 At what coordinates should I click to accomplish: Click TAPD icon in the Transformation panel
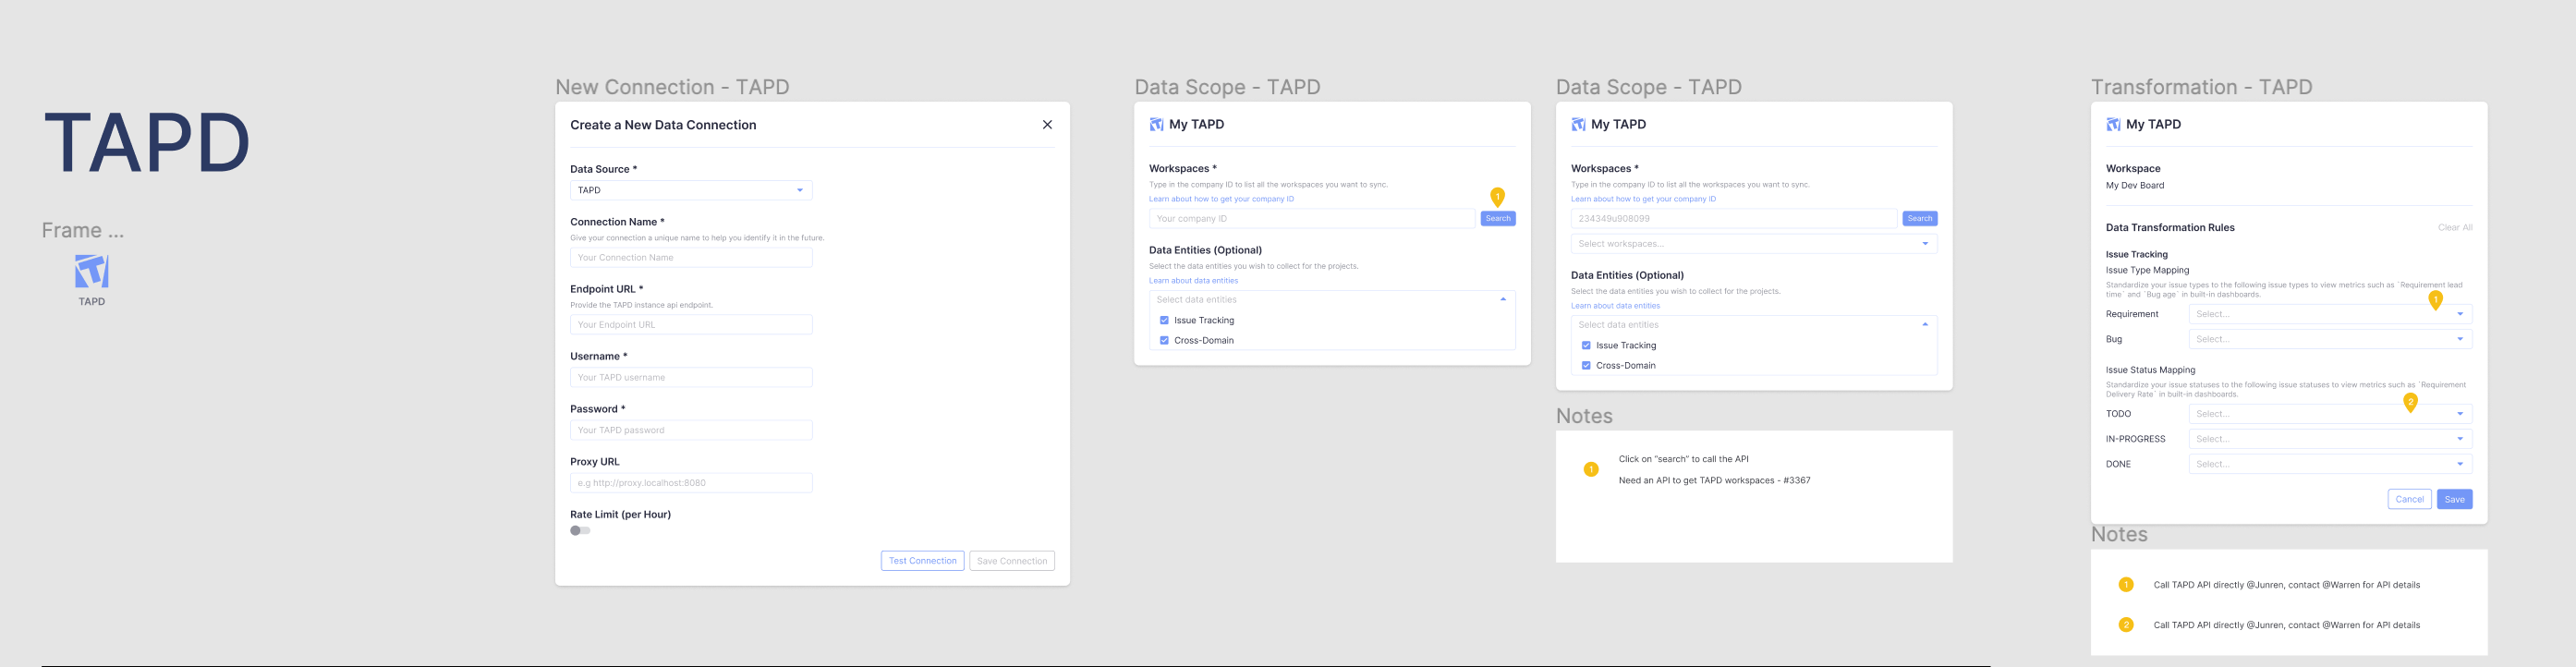2113,125
